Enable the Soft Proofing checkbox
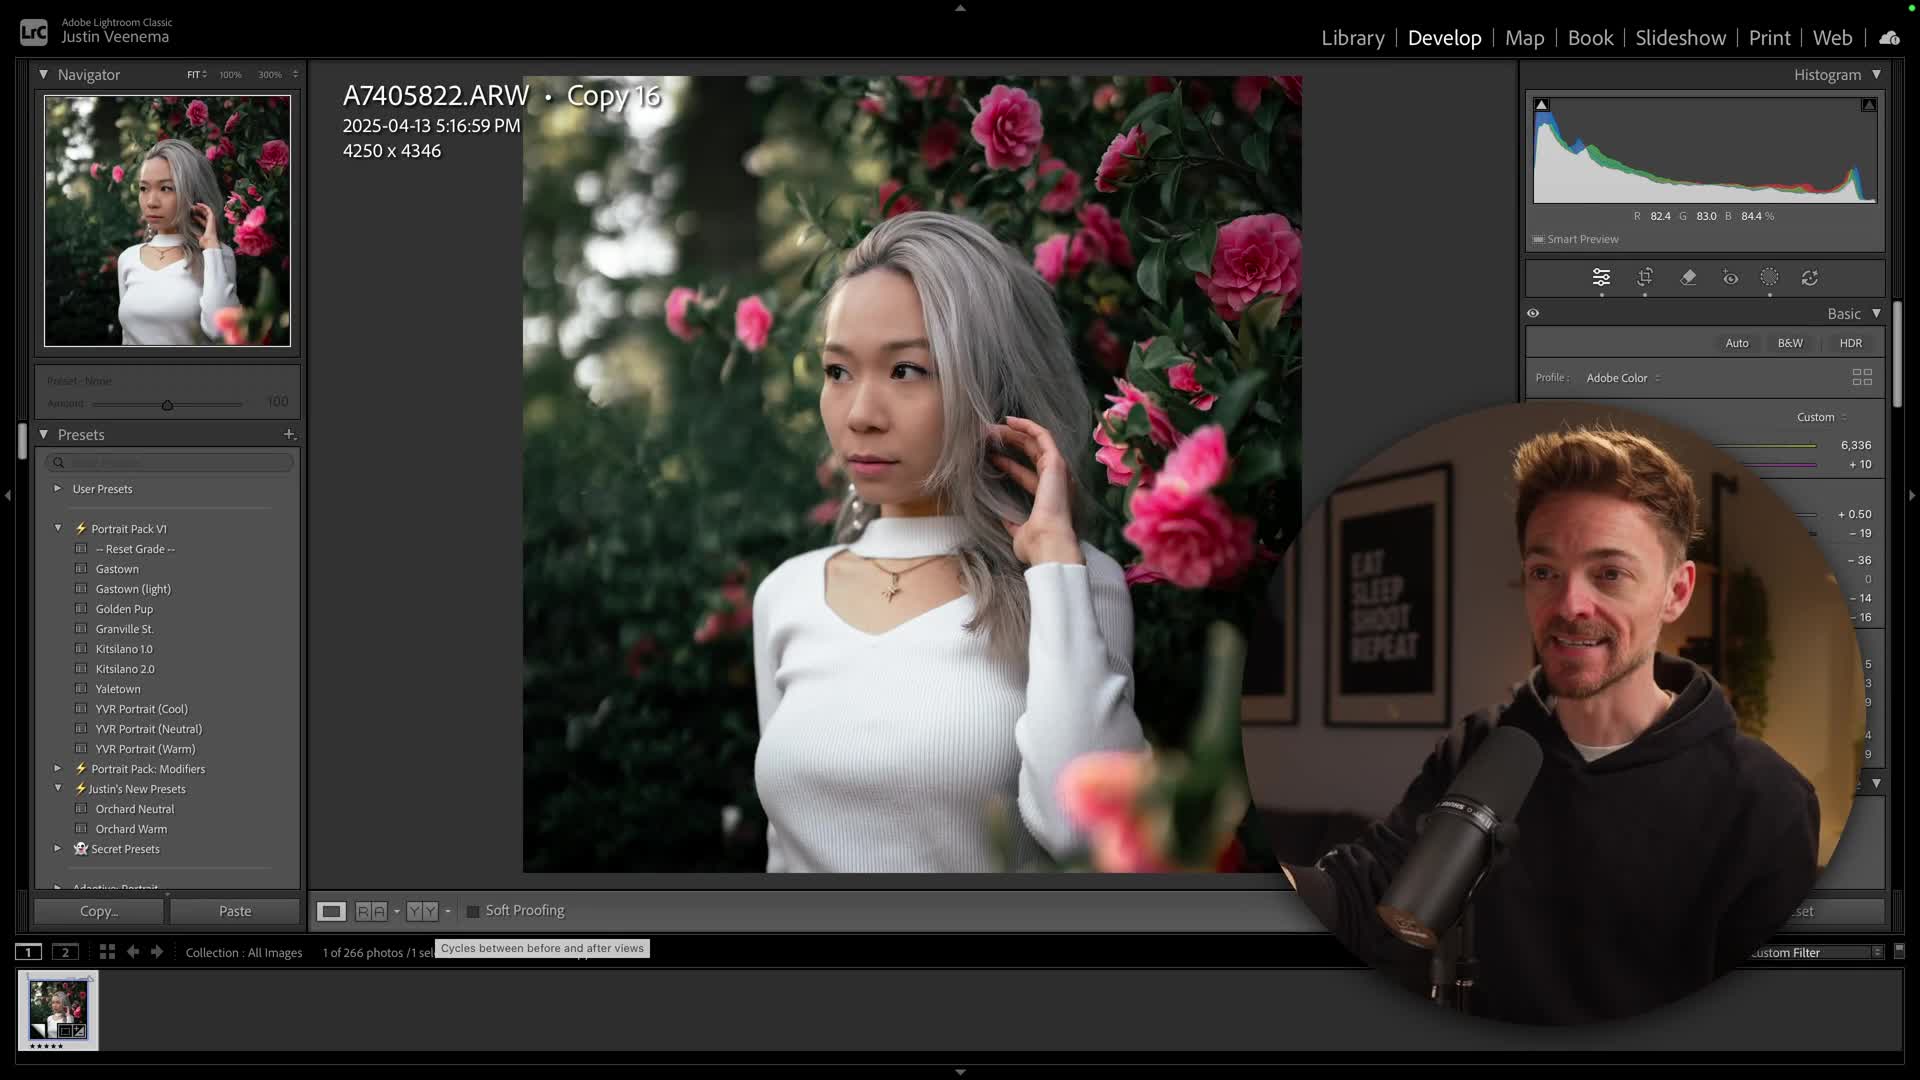This screenshot has height=1080, width=1920. click(x=473, y=911)
